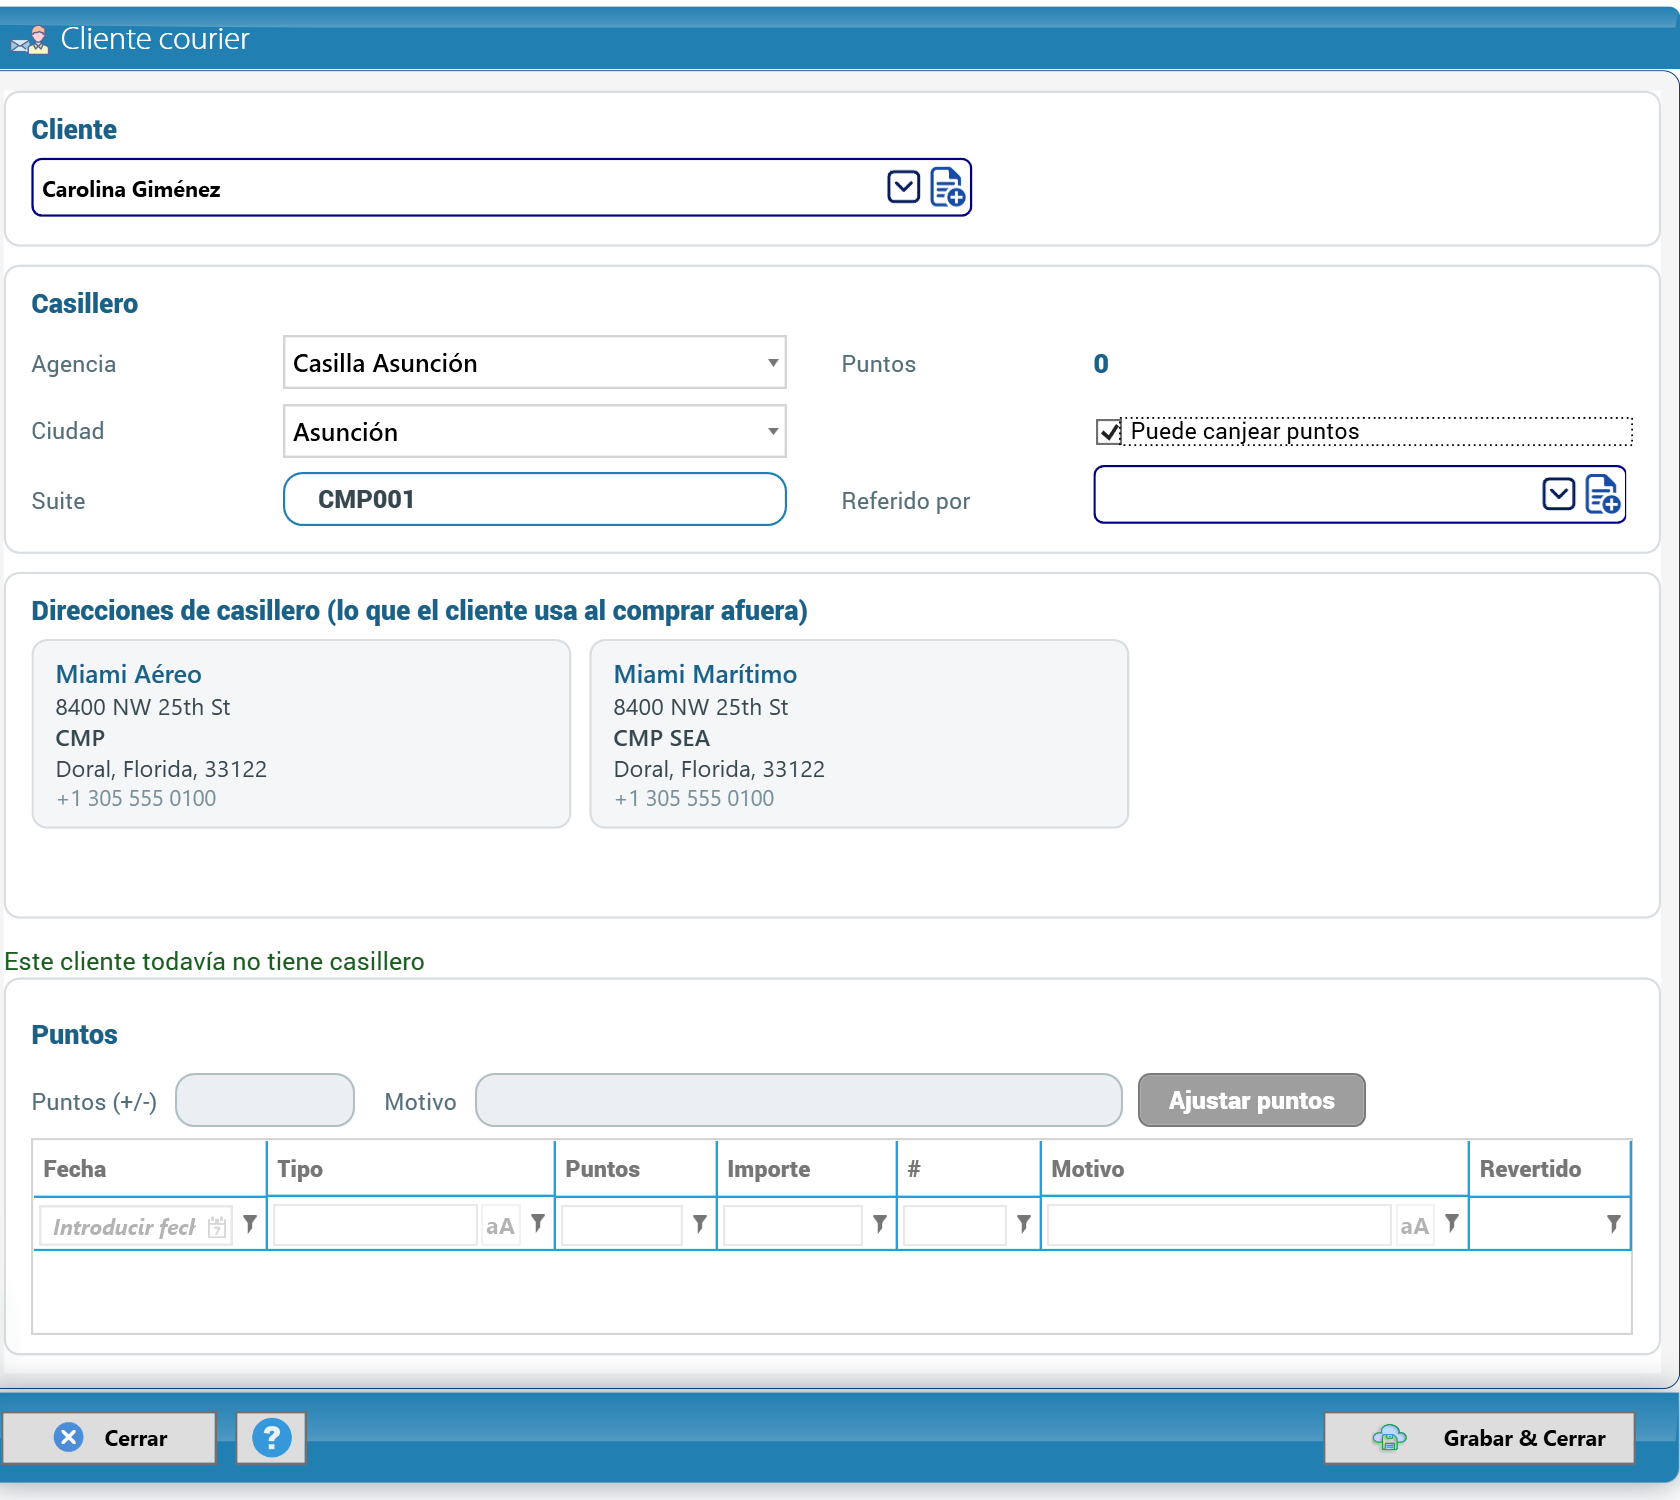
Task: Open the Cliente selector dropdown arrow
Action: (903, 187)
